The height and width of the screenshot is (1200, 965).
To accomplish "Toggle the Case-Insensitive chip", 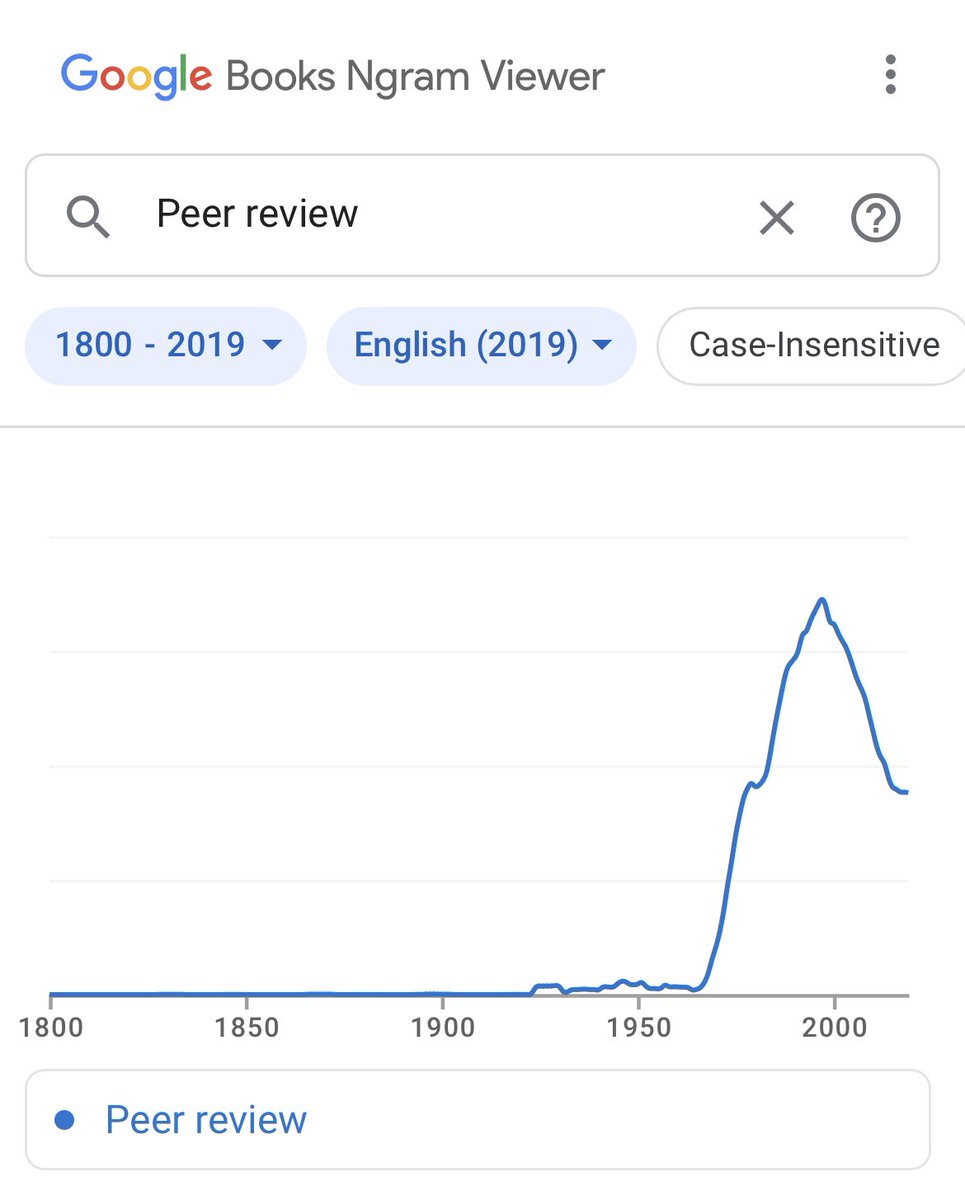I will point(813,345).
